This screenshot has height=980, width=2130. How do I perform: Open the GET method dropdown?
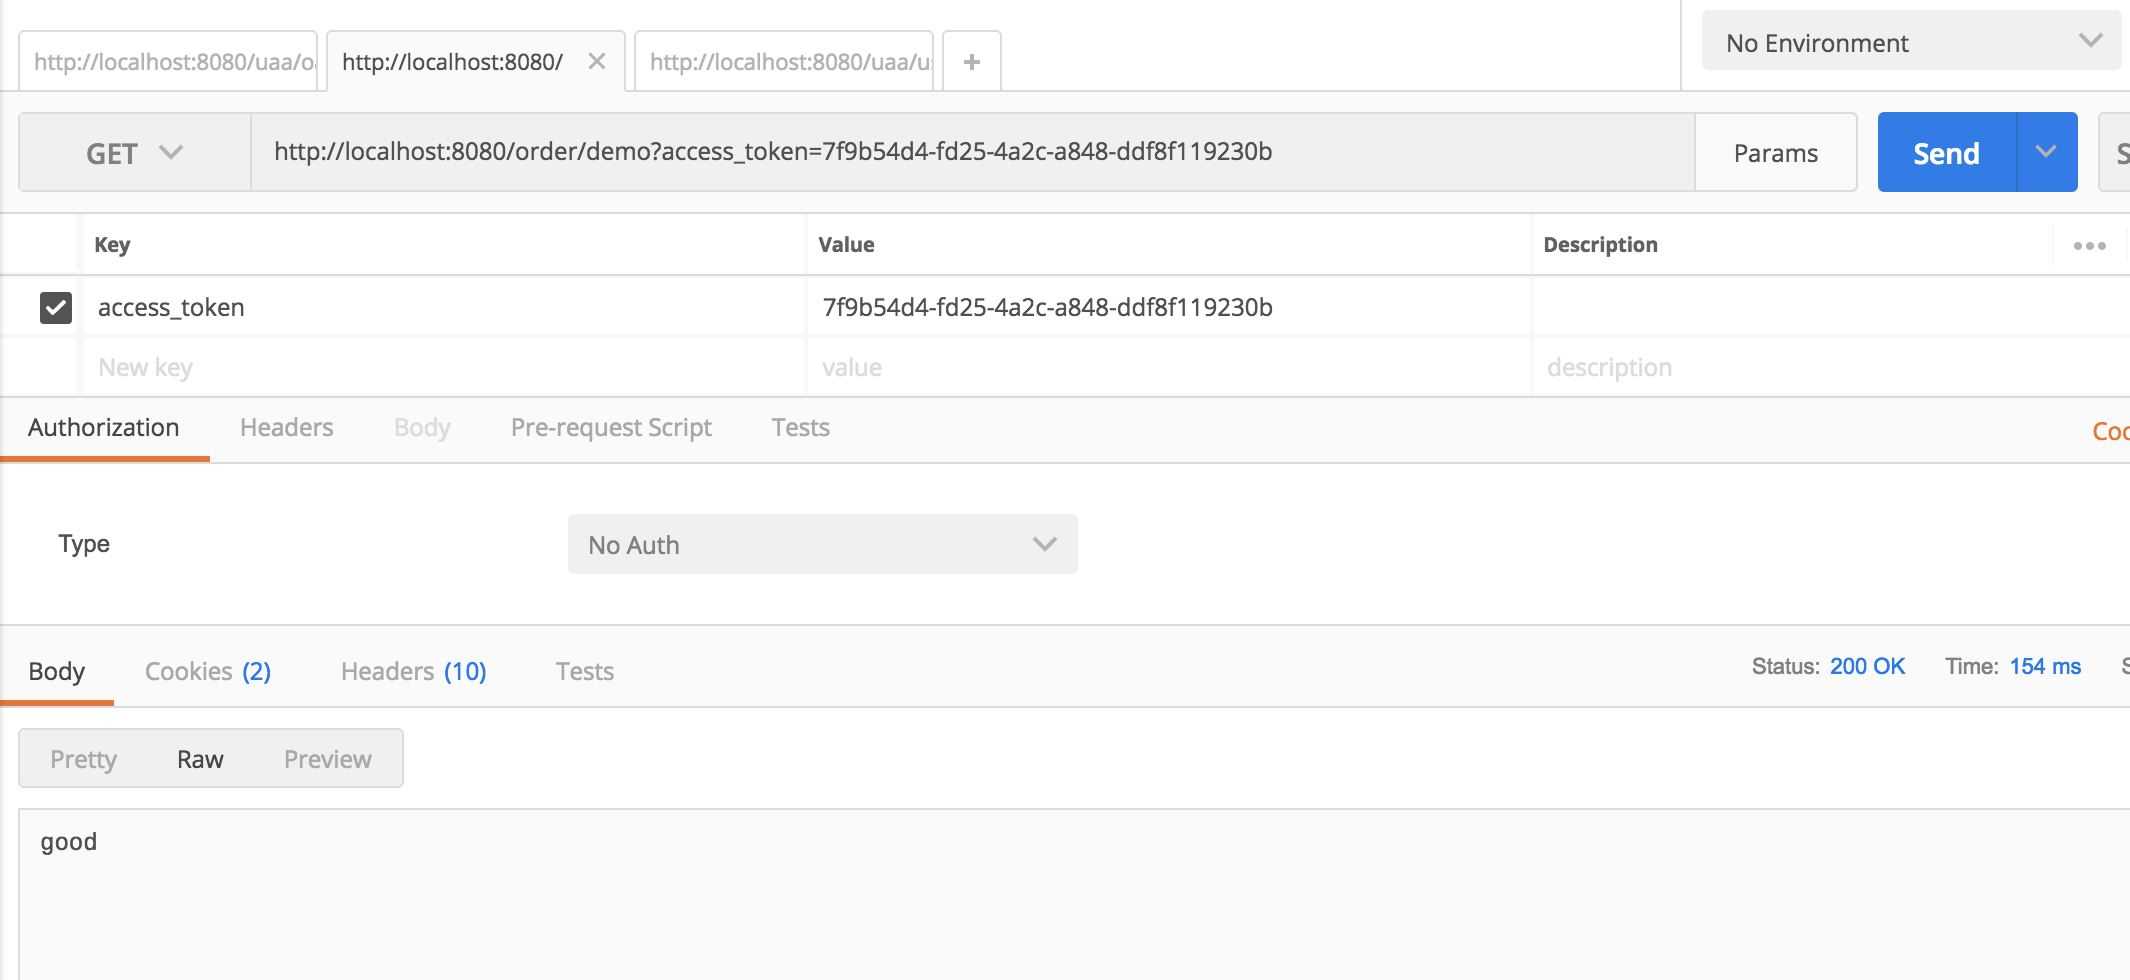(134, 153)
